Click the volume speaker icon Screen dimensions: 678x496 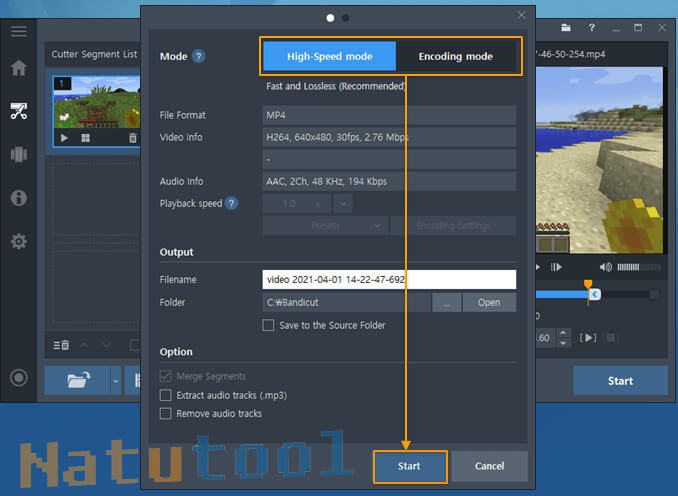point(606,267)
